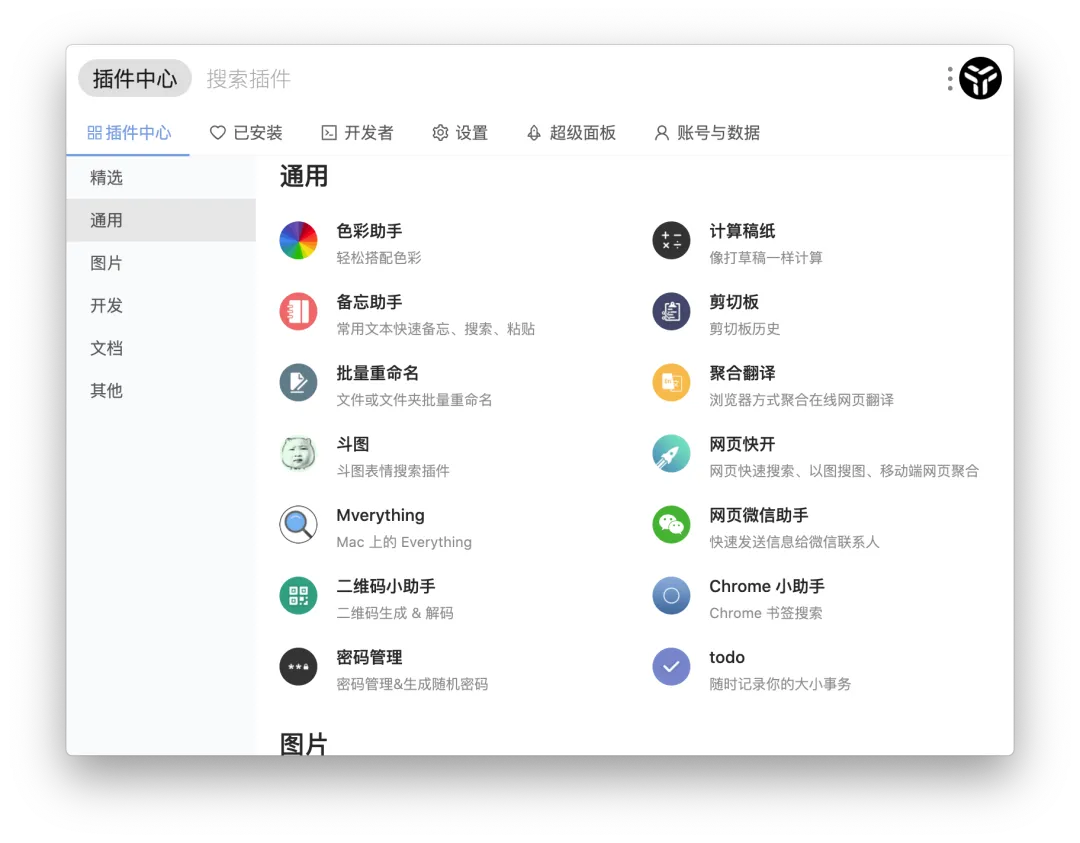The height and width of the screenshot is (843, 1080).
Task: Click the 密码管理 plugin title
Action: point(369,657)
